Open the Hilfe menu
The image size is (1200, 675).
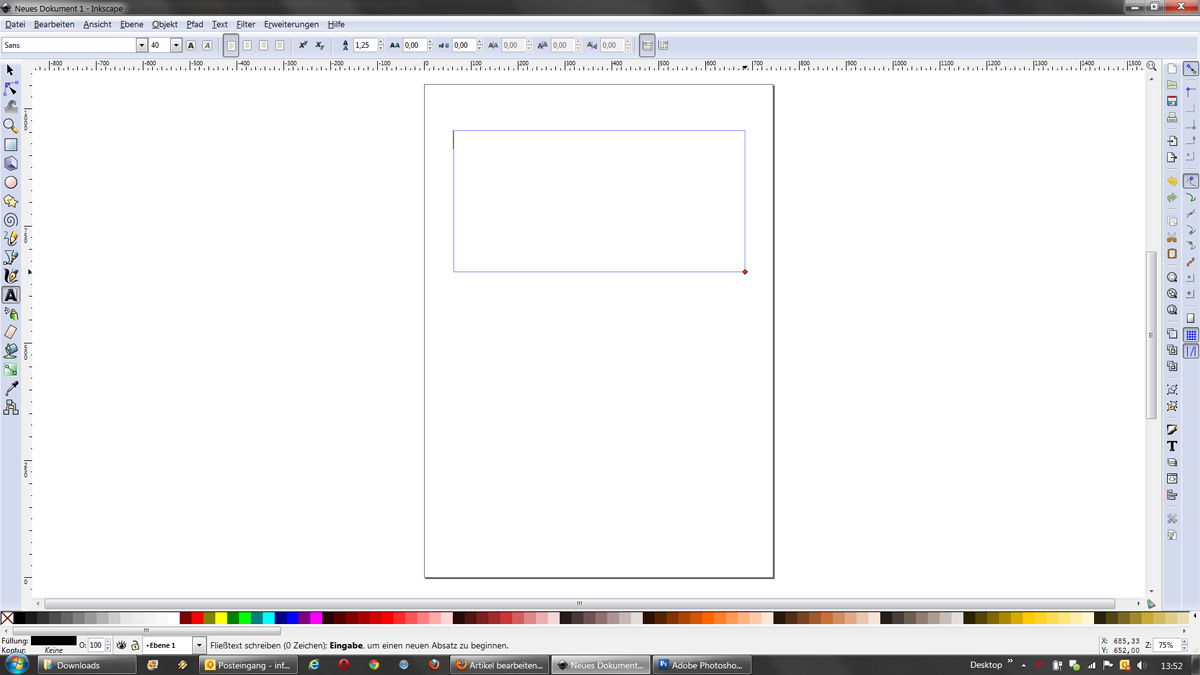click(336, 24)
